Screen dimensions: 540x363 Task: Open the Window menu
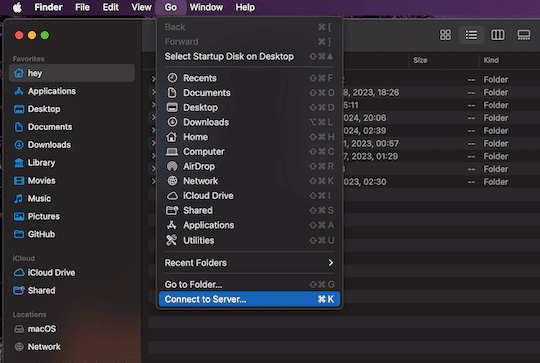[206, 7]
